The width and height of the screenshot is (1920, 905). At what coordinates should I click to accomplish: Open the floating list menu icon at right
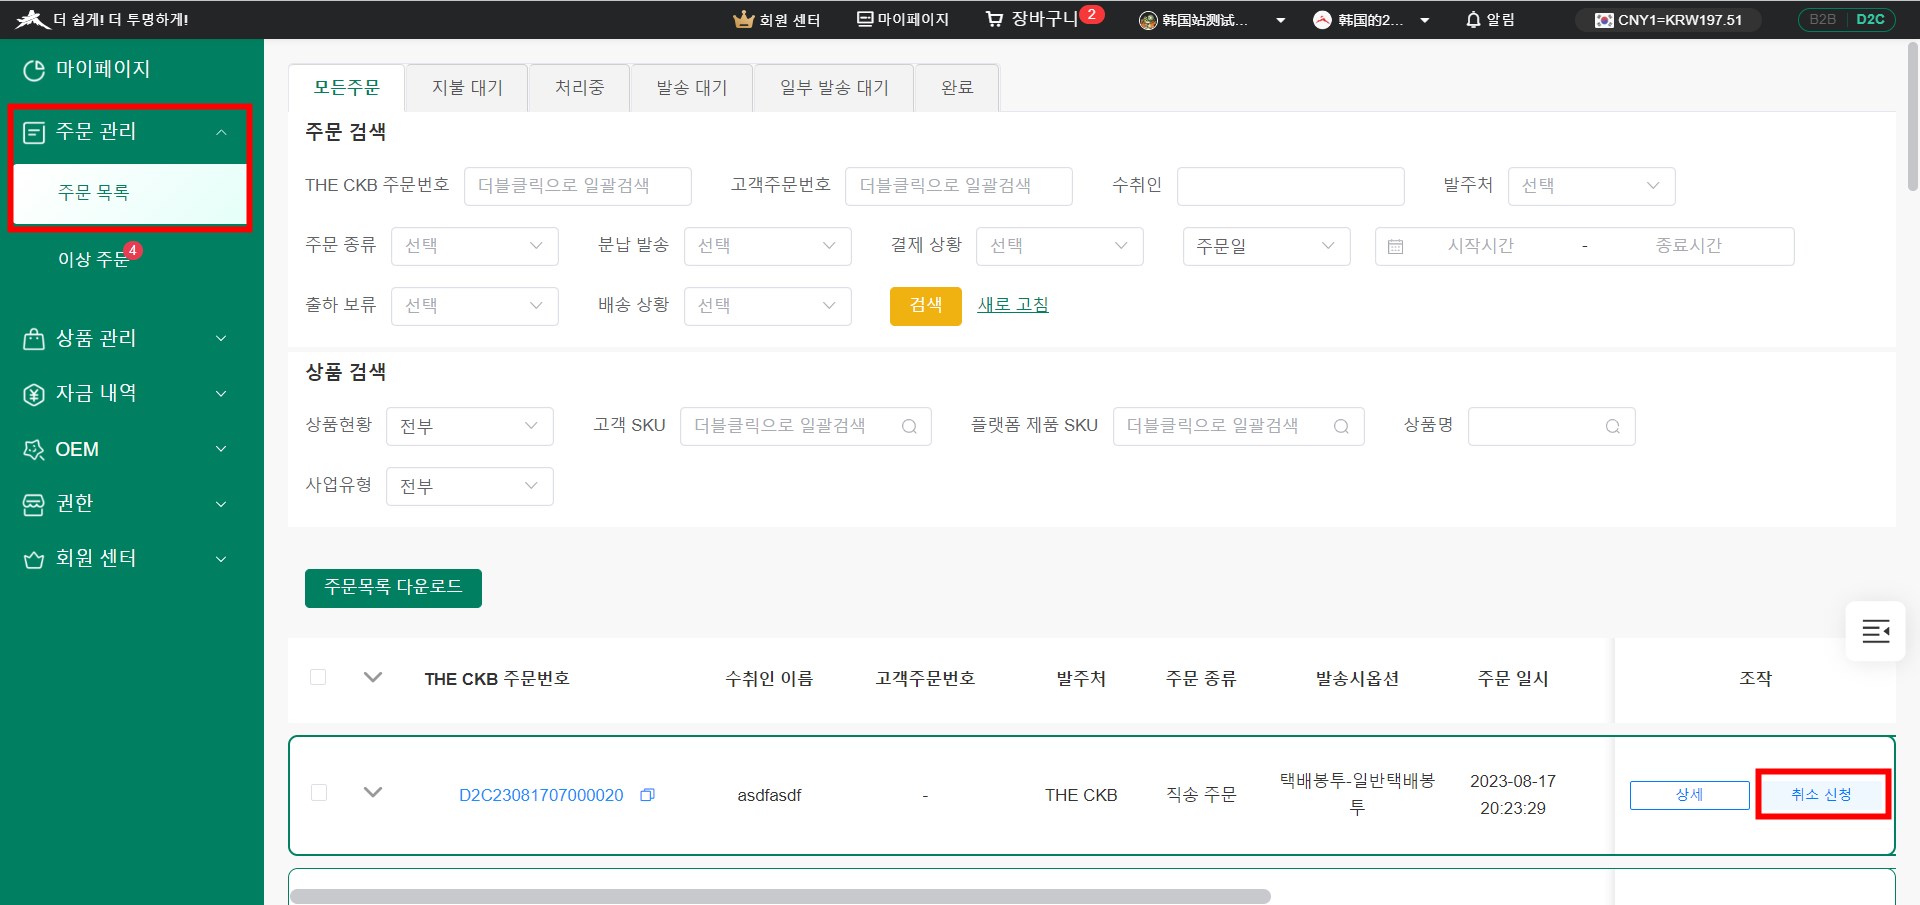pyautogui.click(x=1875, y=631)
